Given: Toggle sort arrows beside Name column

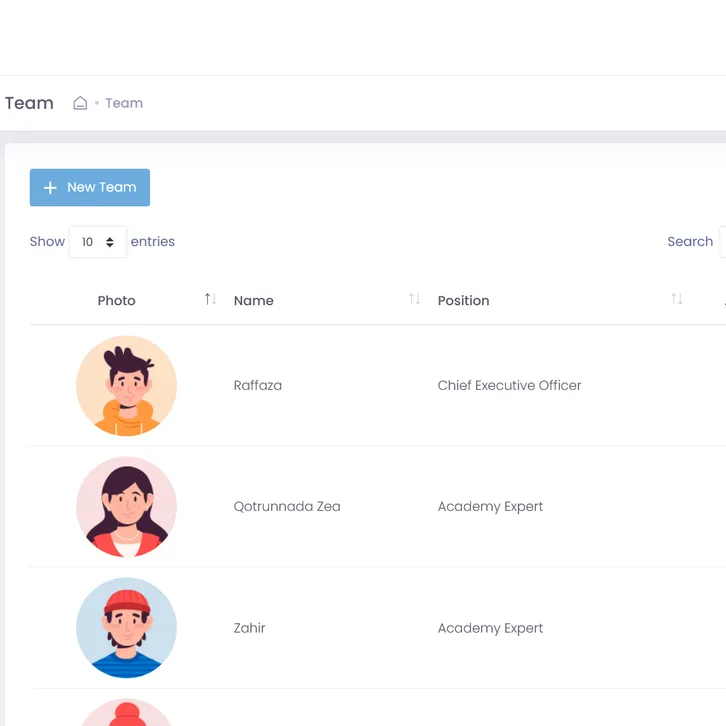Looking at the screenshot, I should pyautogui.click(x=414, y=300).
